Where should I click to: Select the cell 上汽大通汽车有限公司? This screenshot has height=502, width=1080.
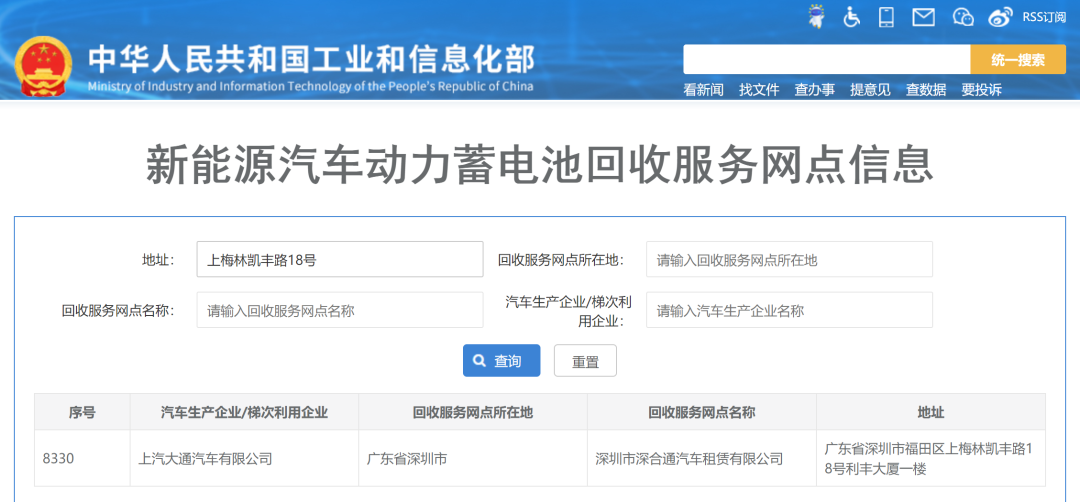245,458
